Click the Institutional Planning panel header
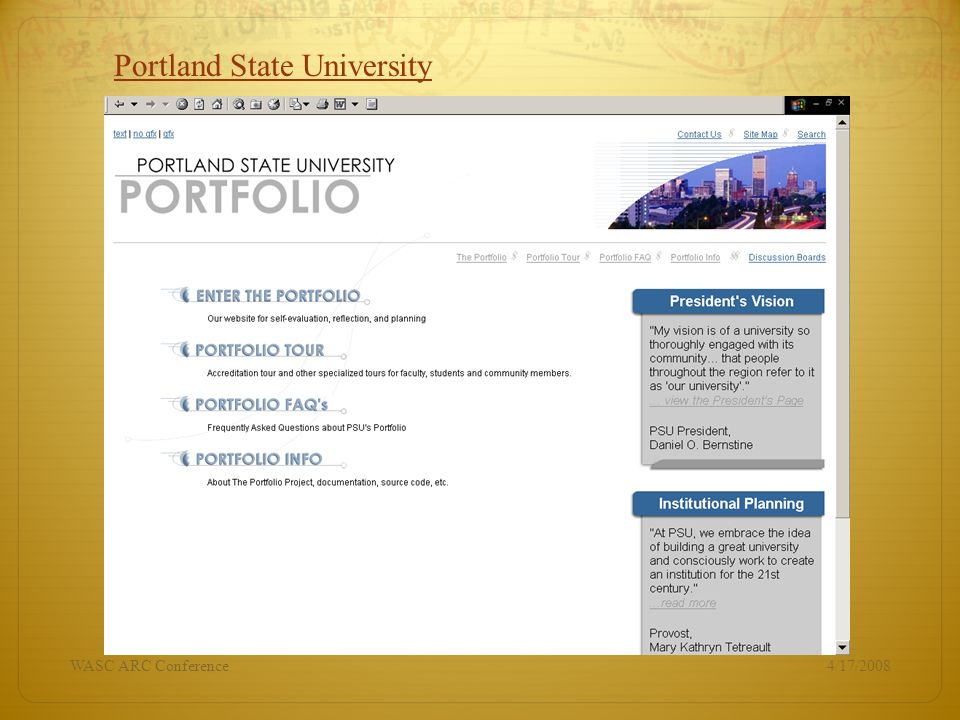Screen dimensions: 960x720 pyautogui.click(x=729, y=504)
